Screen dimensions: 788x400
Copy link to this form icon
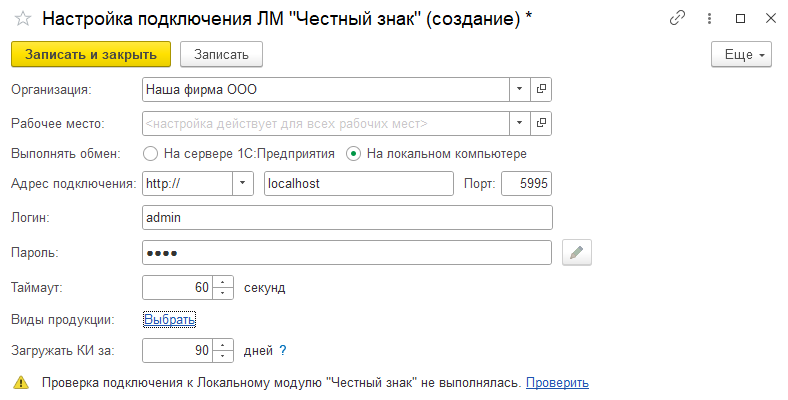pos(679,19)
